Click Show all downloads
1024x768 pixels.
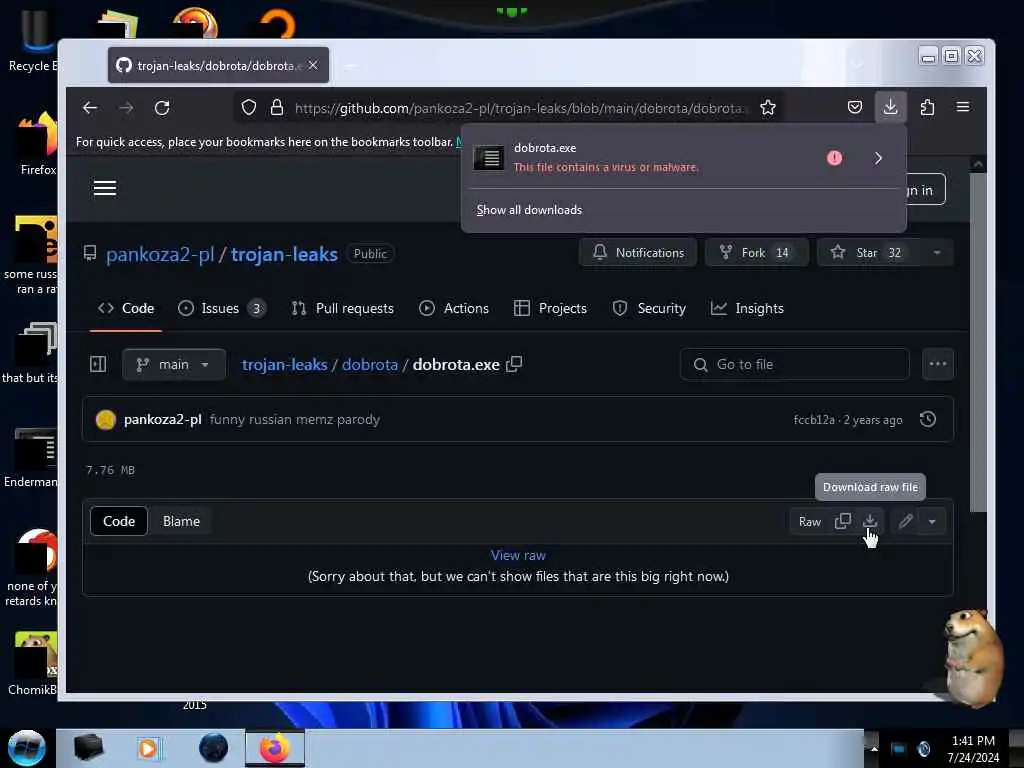click(x=529, y=210)
